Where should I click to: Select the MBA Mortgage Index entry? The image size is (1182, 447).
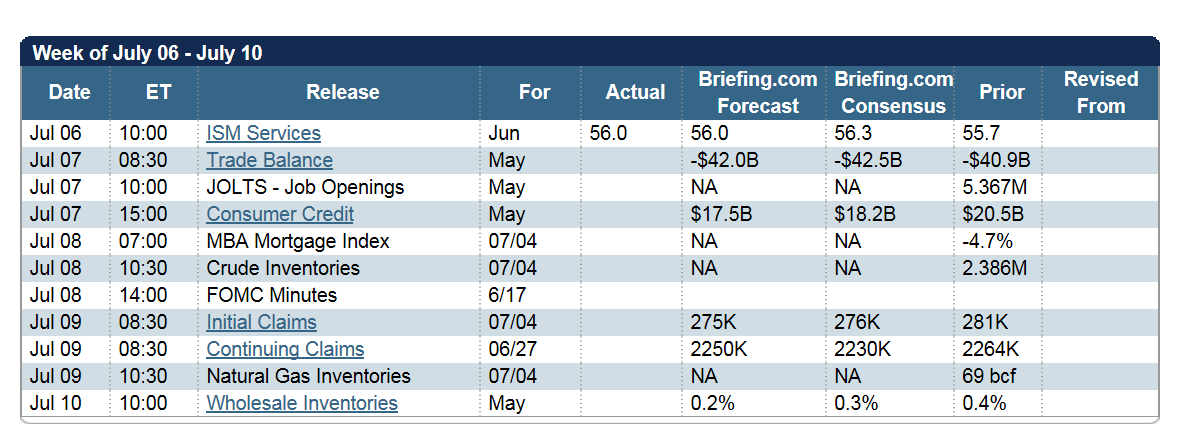click(298, 241)
